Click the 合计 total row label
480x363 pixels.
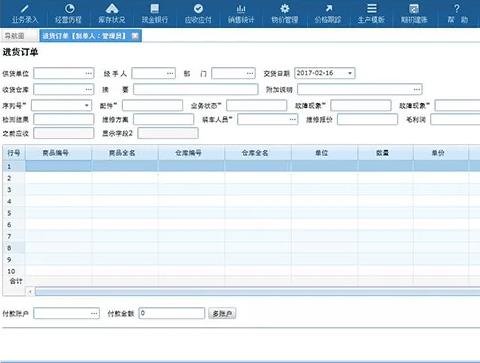click(16, 281)
